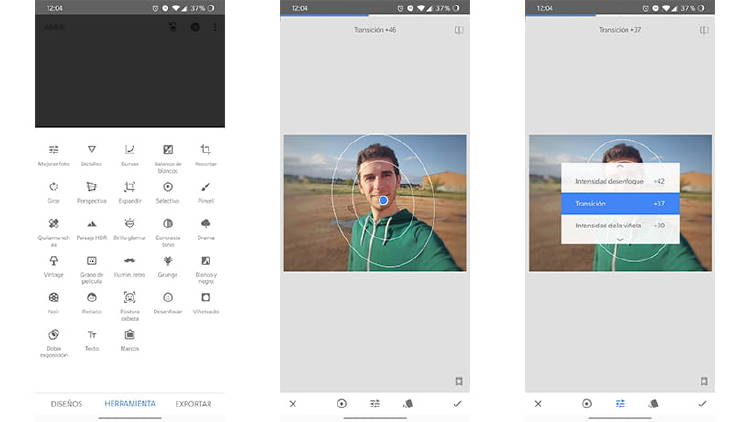Switch to the DISEÑOS tab

(66, 404)
